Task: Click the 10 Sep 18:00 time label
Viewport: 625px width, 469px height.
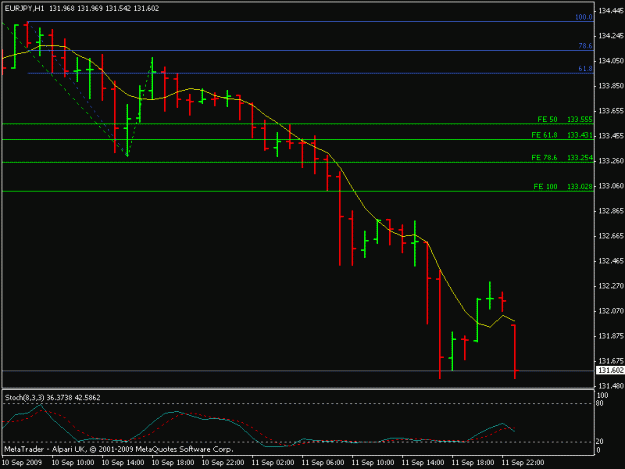Action: click(x=173, y=463)
